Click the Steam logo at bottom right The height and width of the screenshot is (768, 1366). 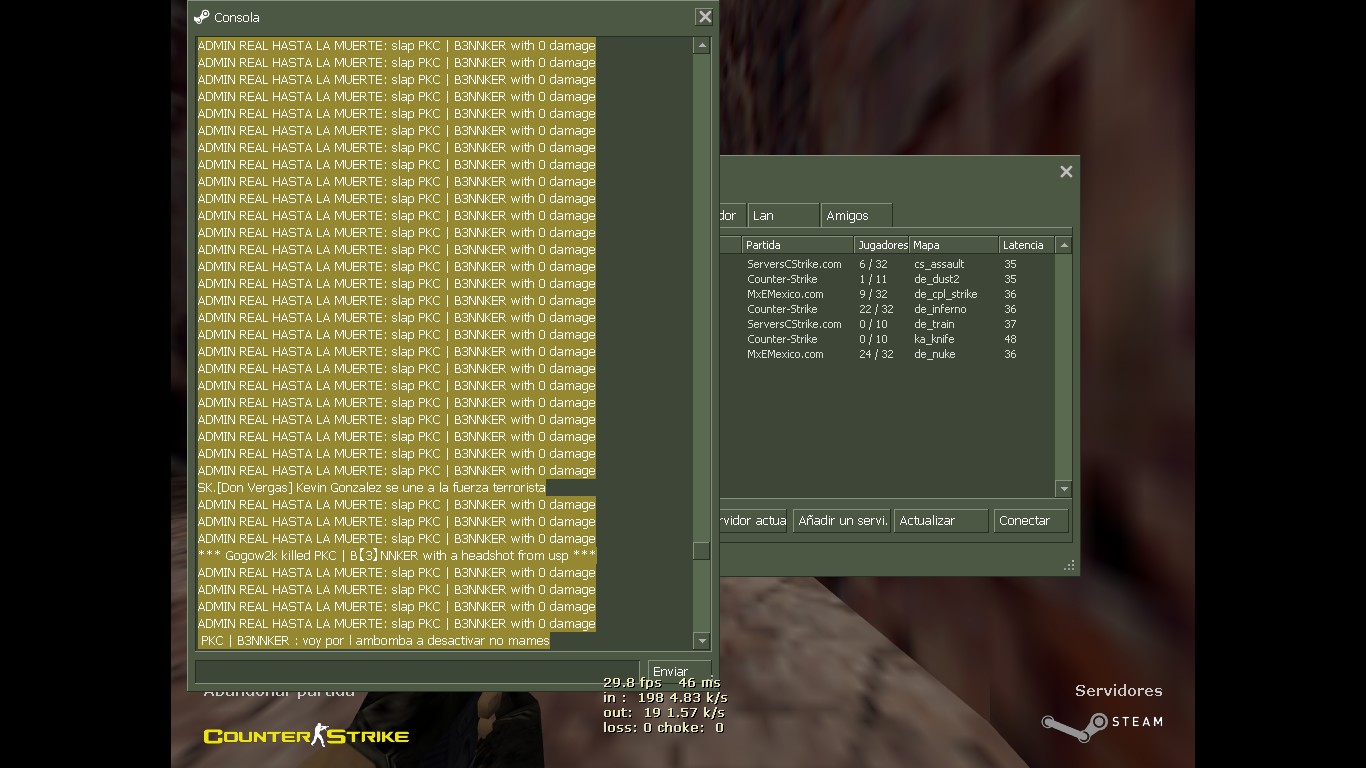tap(1102, 724)
